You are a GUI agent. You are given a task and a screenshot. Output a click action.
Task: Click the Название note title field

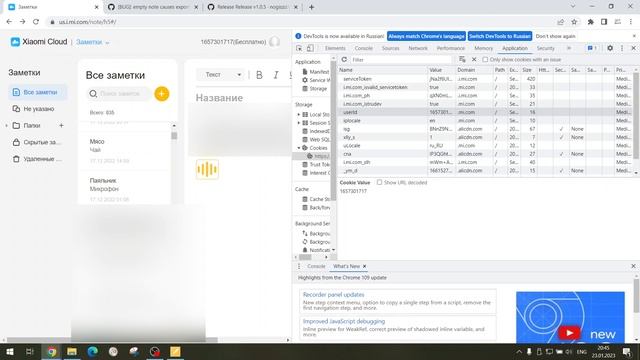(219, 98)
